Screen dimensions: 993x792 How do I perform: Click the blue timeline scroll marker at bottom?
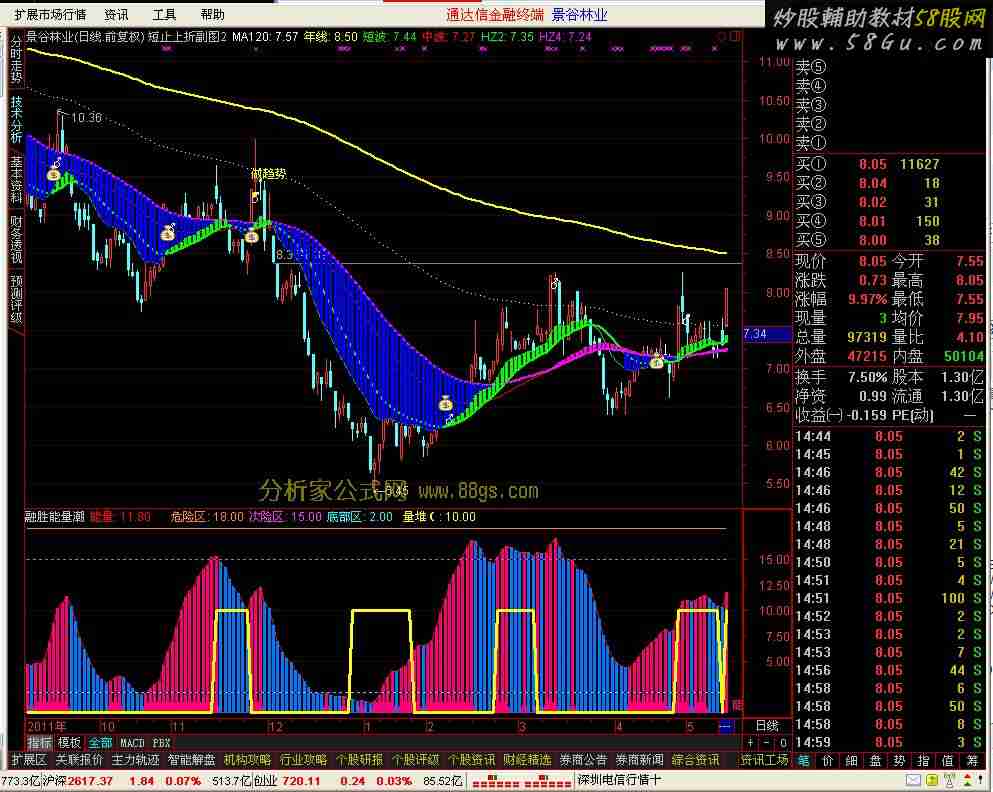726,725
